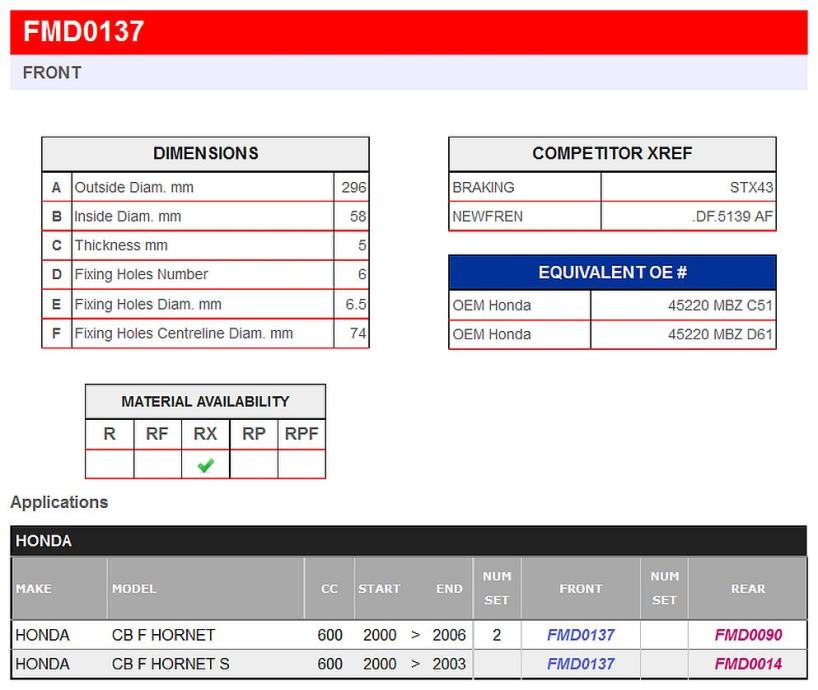Screen dimensions: 818x690
Task: Select the outside diameter value 296
Action: click(354, 187)
